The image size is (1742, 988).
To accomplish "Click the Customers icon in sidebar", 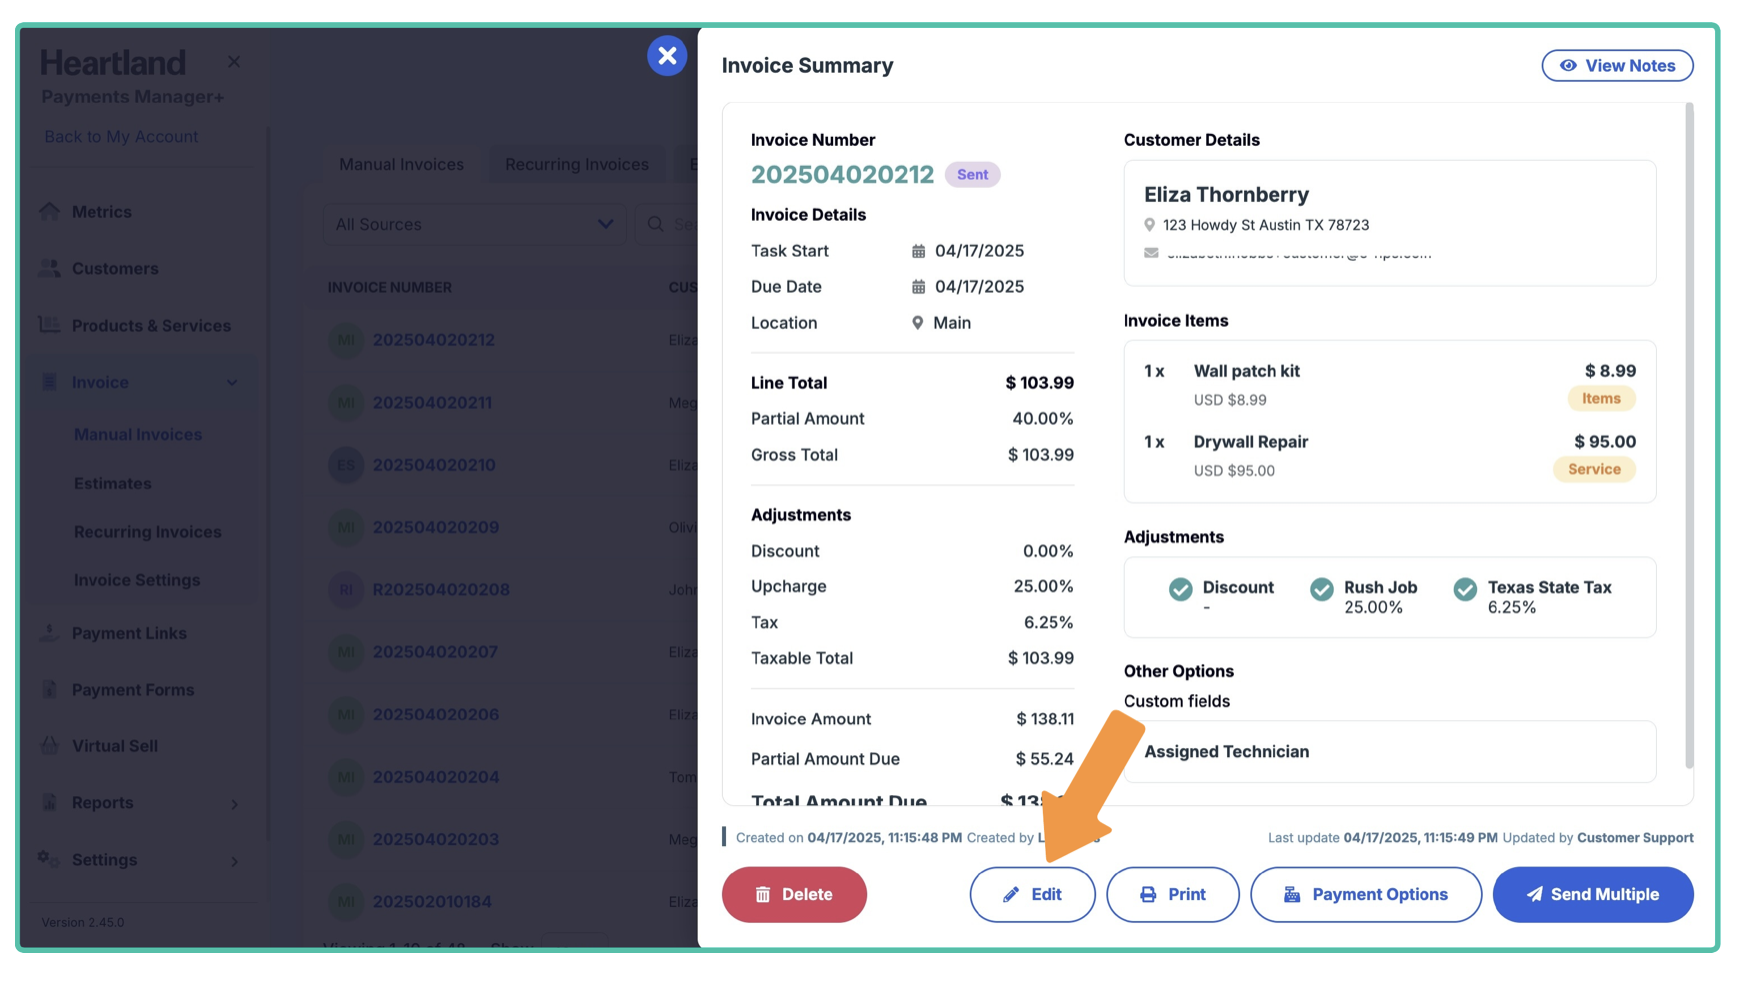I will (49, 268).
